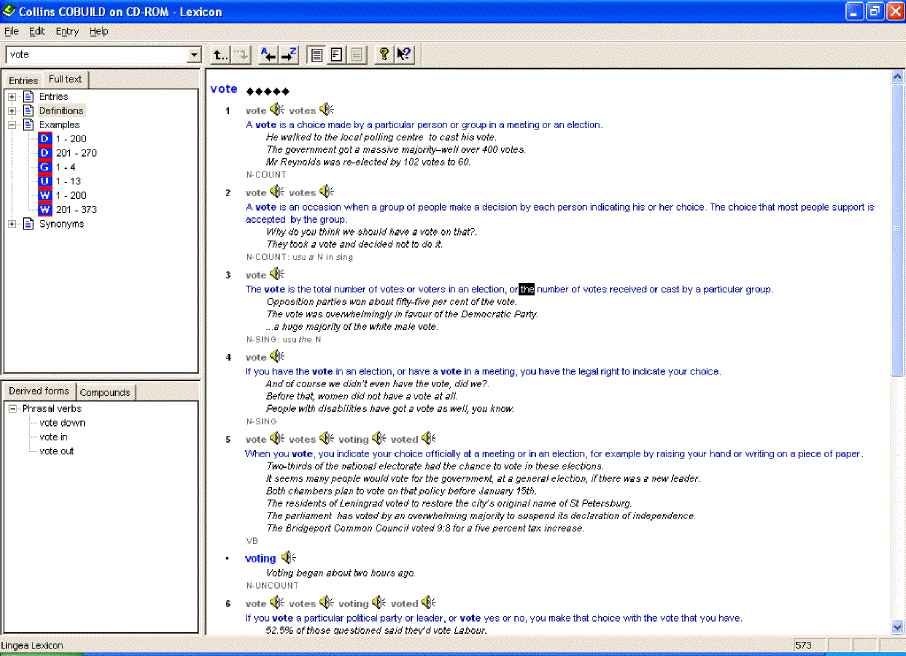The height and width of the screenshot is (656, 906).
Task: Click the D icon for examples 1 - 200
Action: [45, 139]
